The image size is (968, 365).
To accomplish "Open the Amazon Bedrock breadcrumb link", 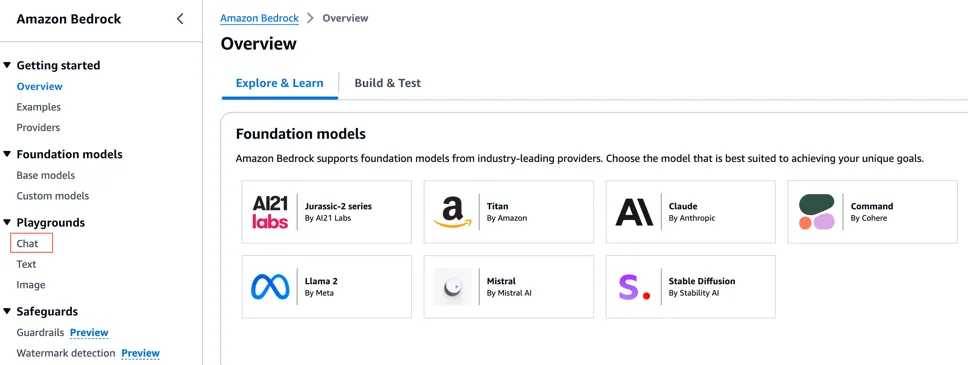I will click(x=259, y=18).
